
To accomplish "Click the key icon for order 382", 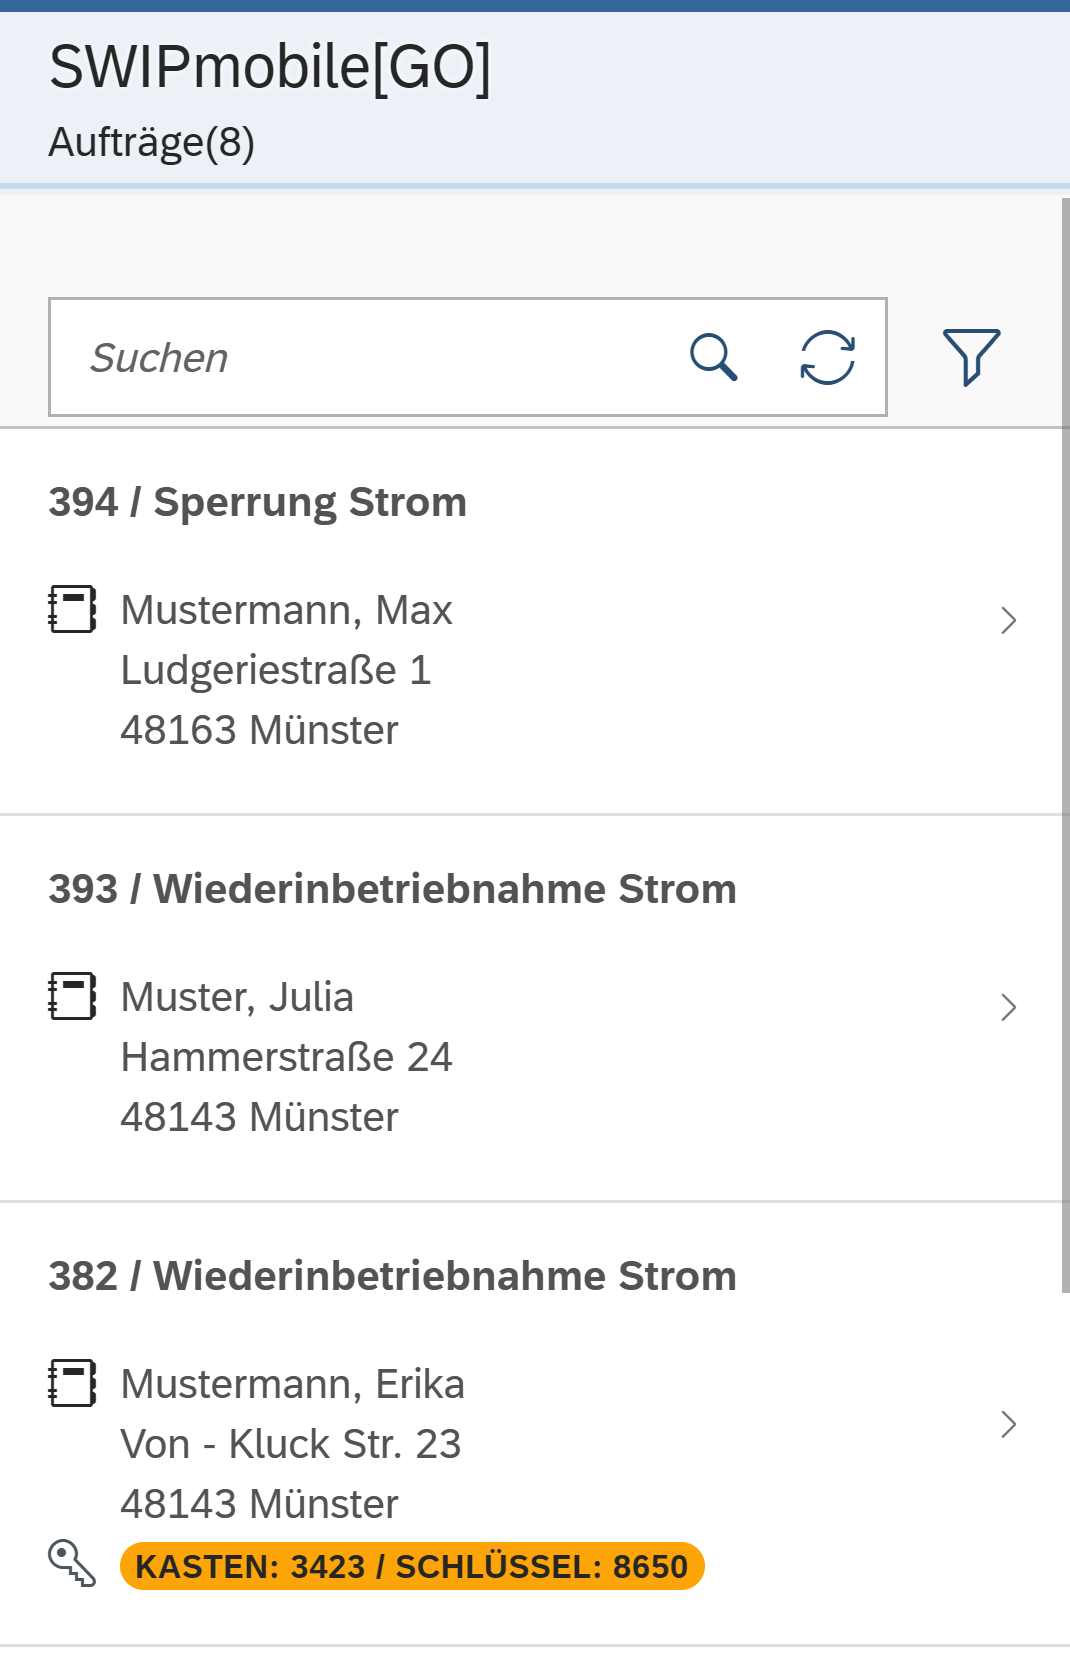I will tap(72, 1563).
